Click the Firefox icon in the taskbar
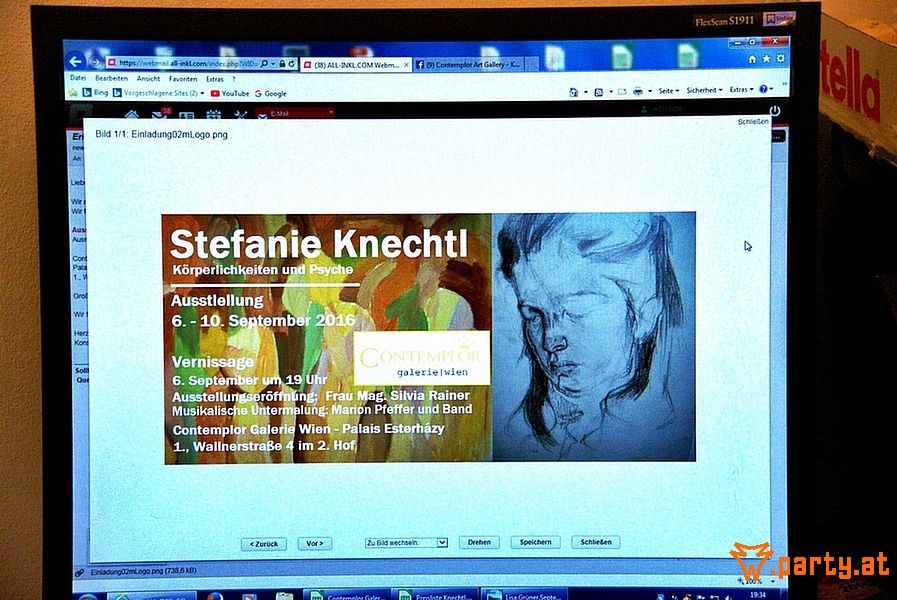897x600 pixels. click(x=215, y=596)
